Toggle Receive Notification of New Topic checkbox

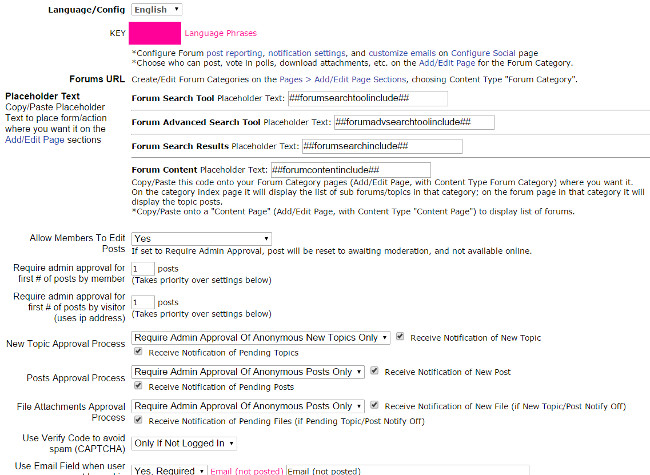point(402,338)
